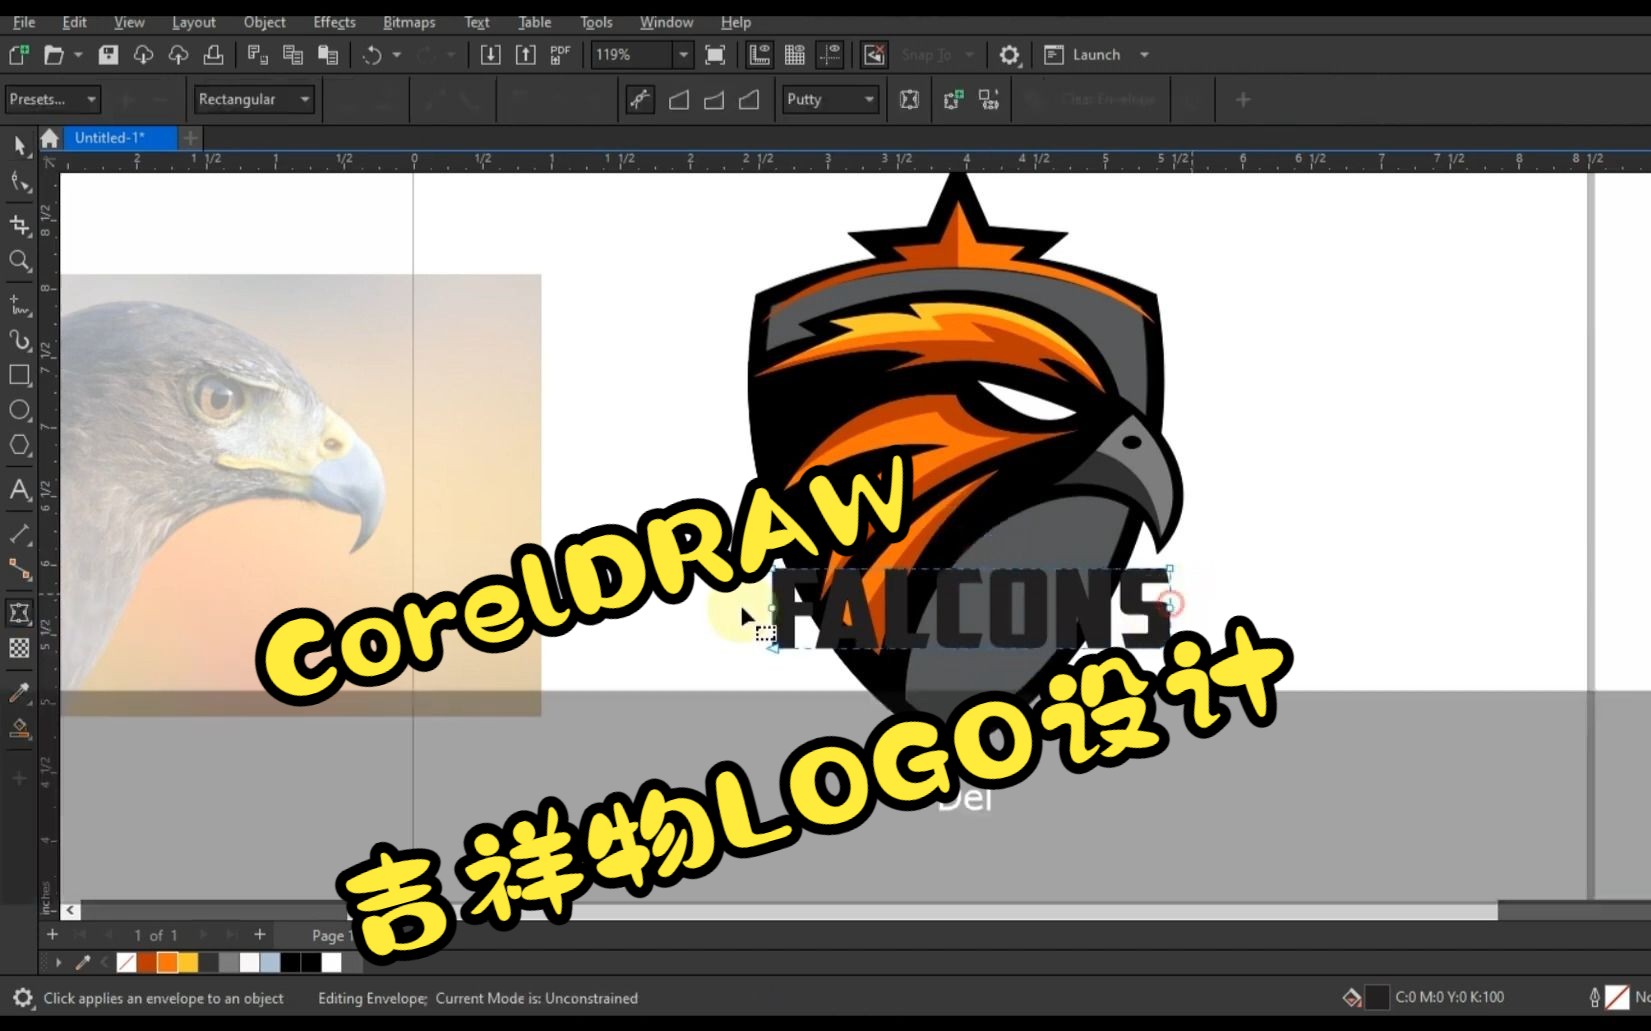Enable Double Arc envelope mode
This screenshot has height=1031, width=1651.
[749, 99]
